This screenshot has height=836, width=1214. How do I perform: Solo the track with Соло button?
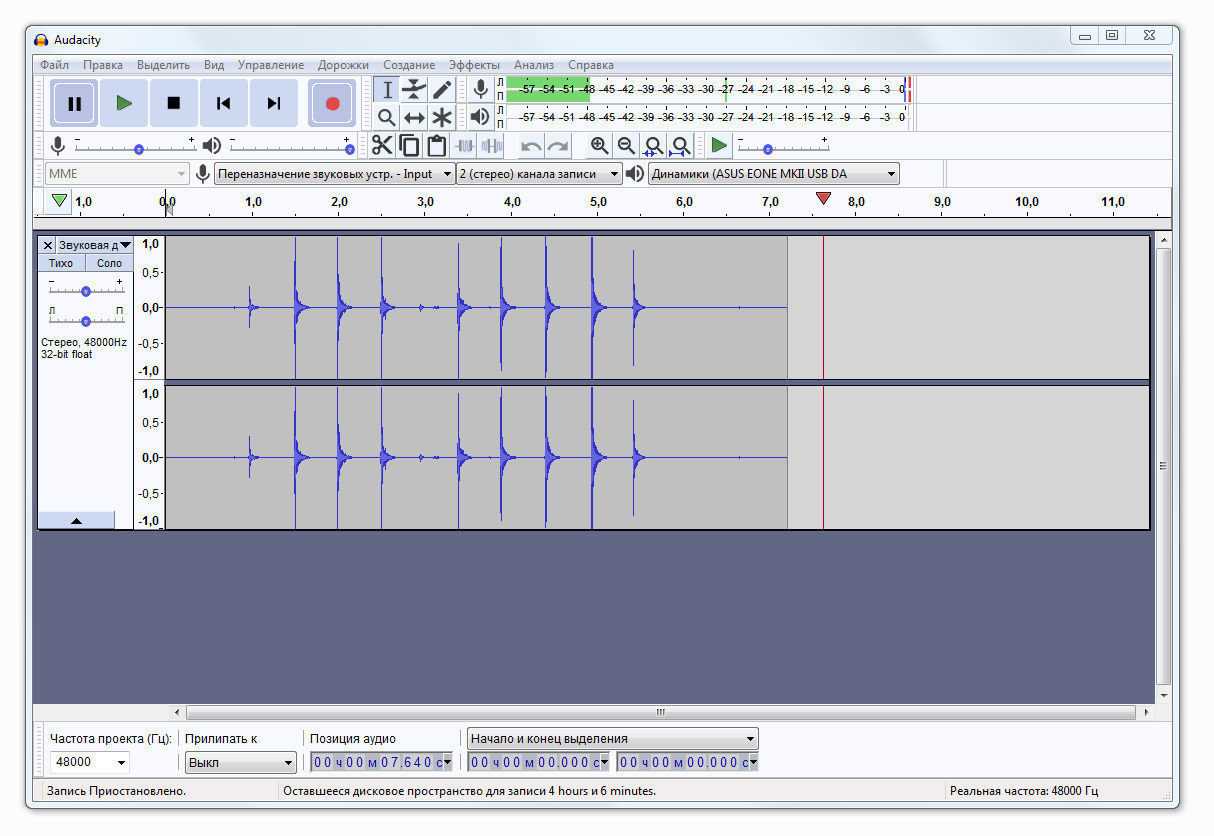[109, 263]
